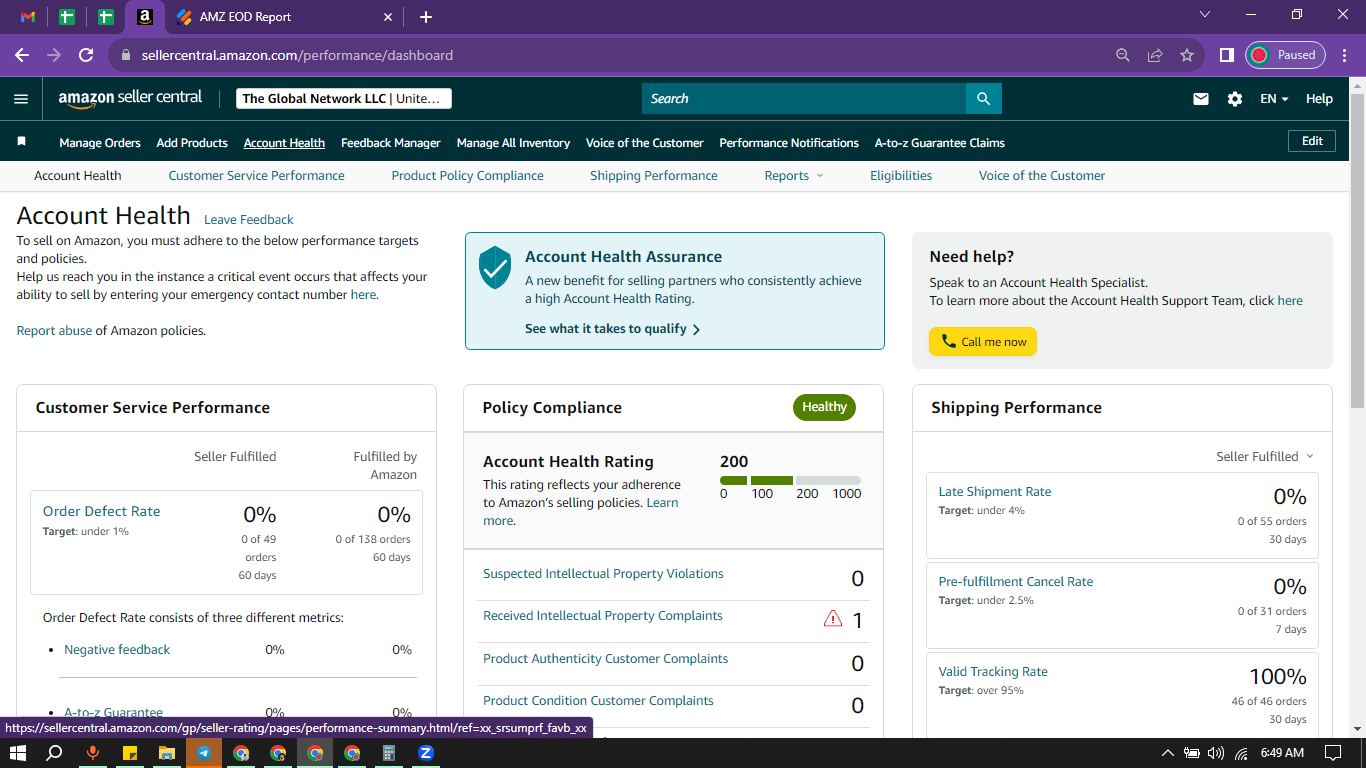Expand See what it takes to qualify
1366x768 pixels.
point(612,329)
